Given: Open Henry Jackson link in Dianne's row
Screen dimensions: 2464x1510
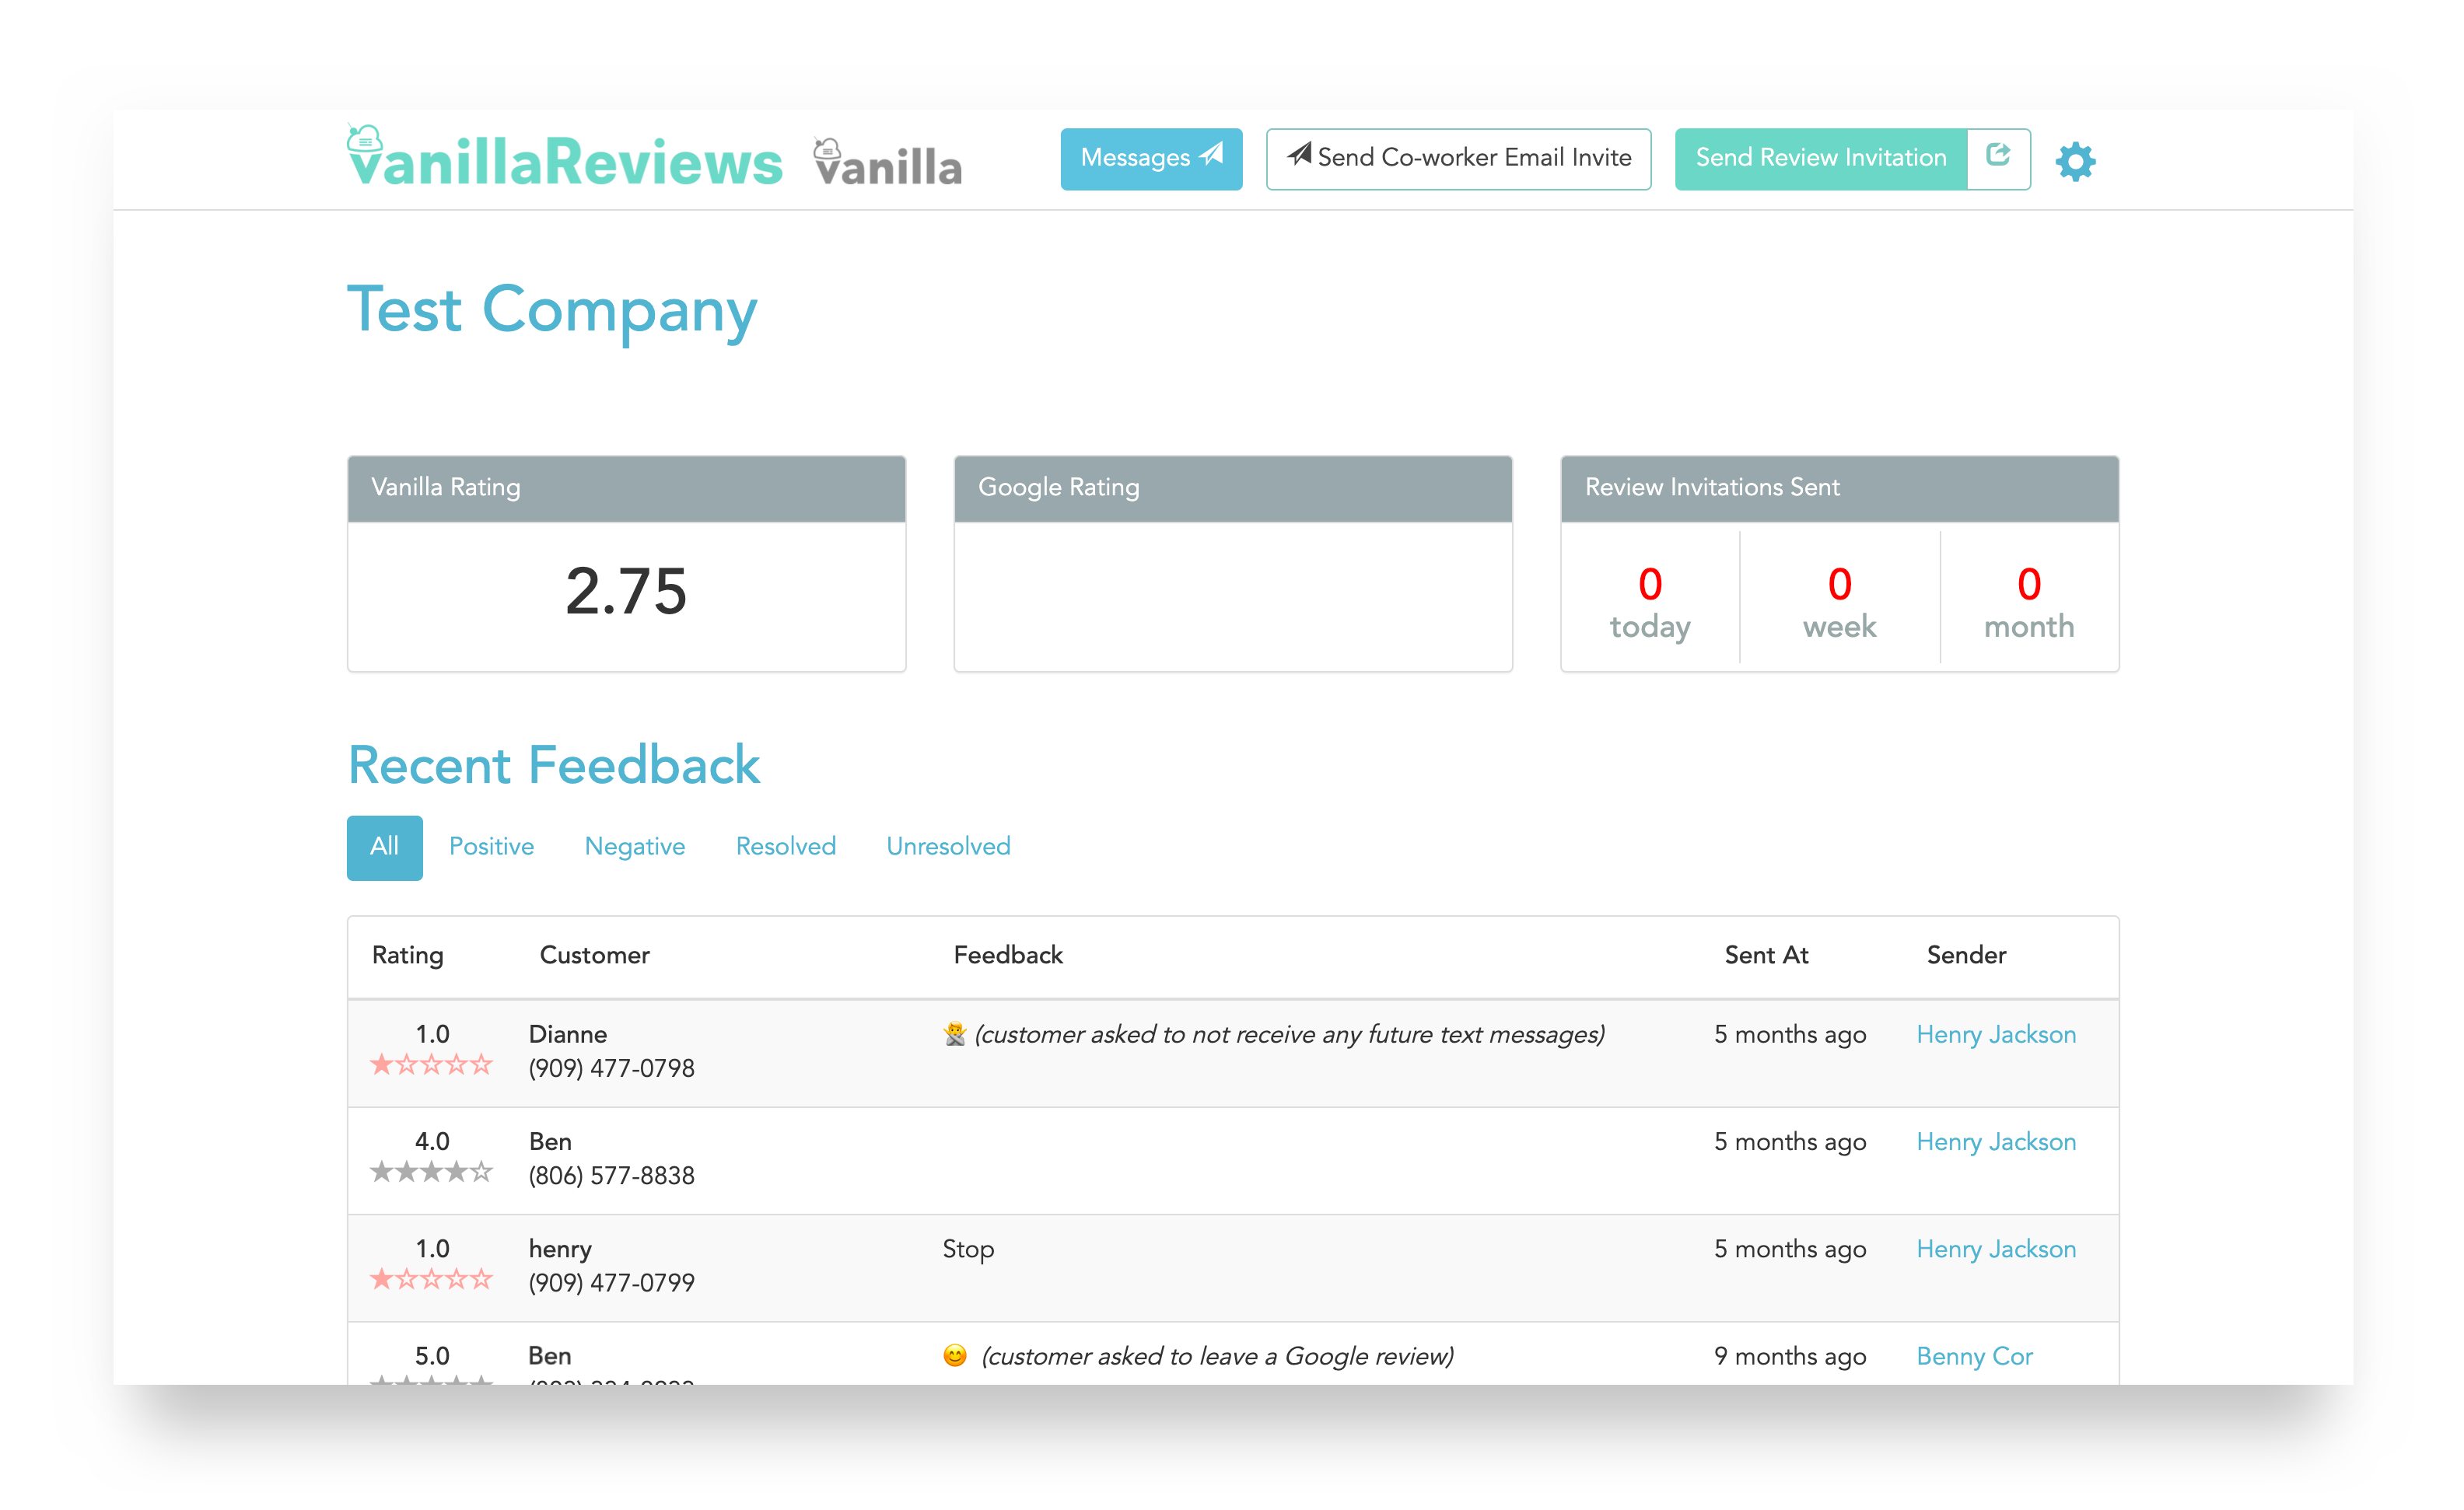Looking at the screenshot, I should coord(1995,1034).
